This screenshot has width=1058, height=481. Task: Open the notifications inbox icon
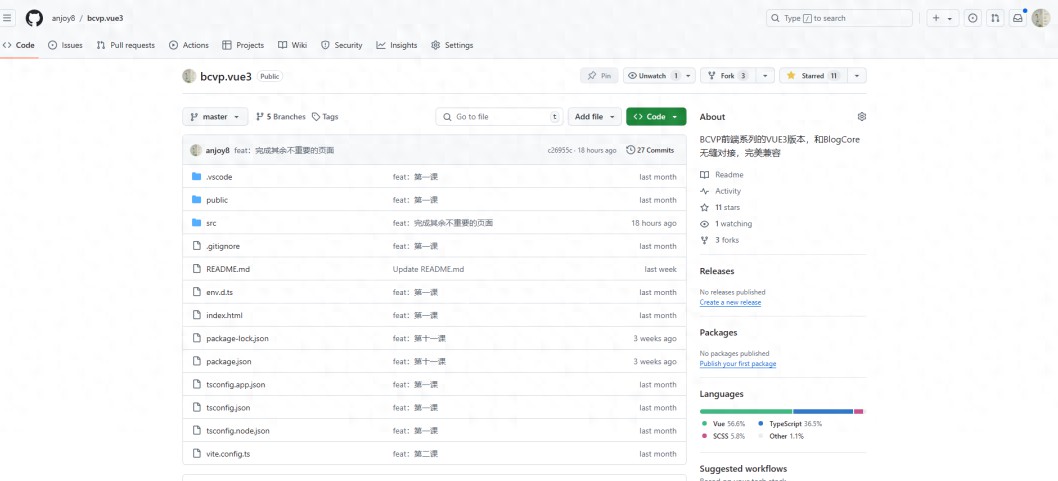1017,18
